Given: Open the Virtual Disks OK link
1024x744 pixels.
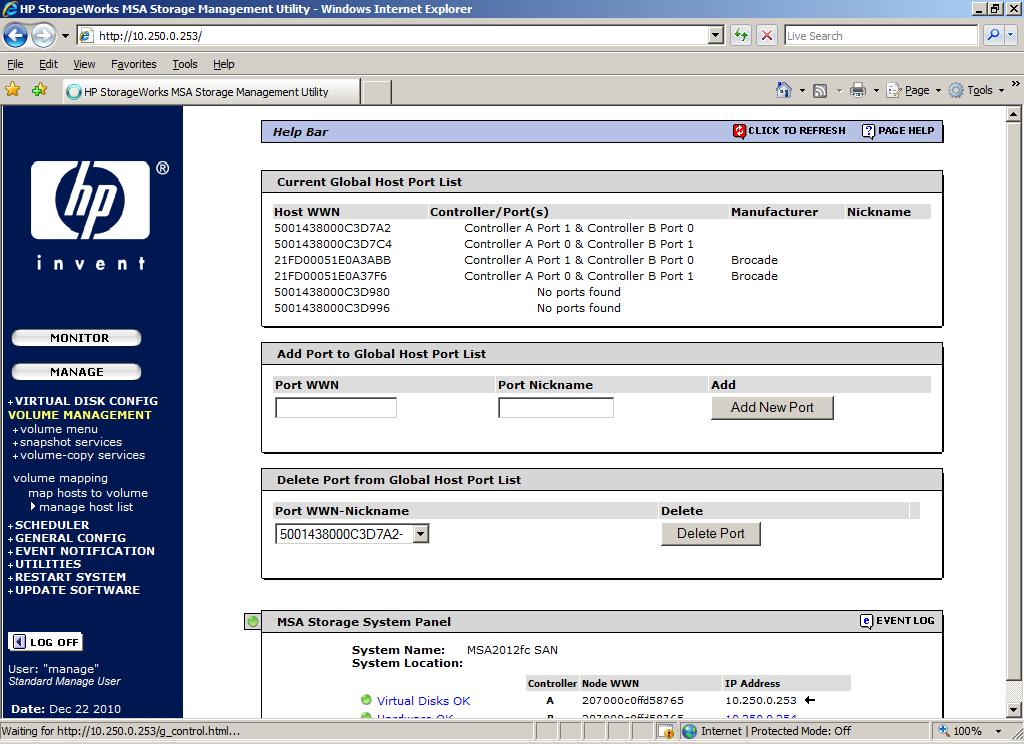Looking at the screenshot, I should pos(423,701).
